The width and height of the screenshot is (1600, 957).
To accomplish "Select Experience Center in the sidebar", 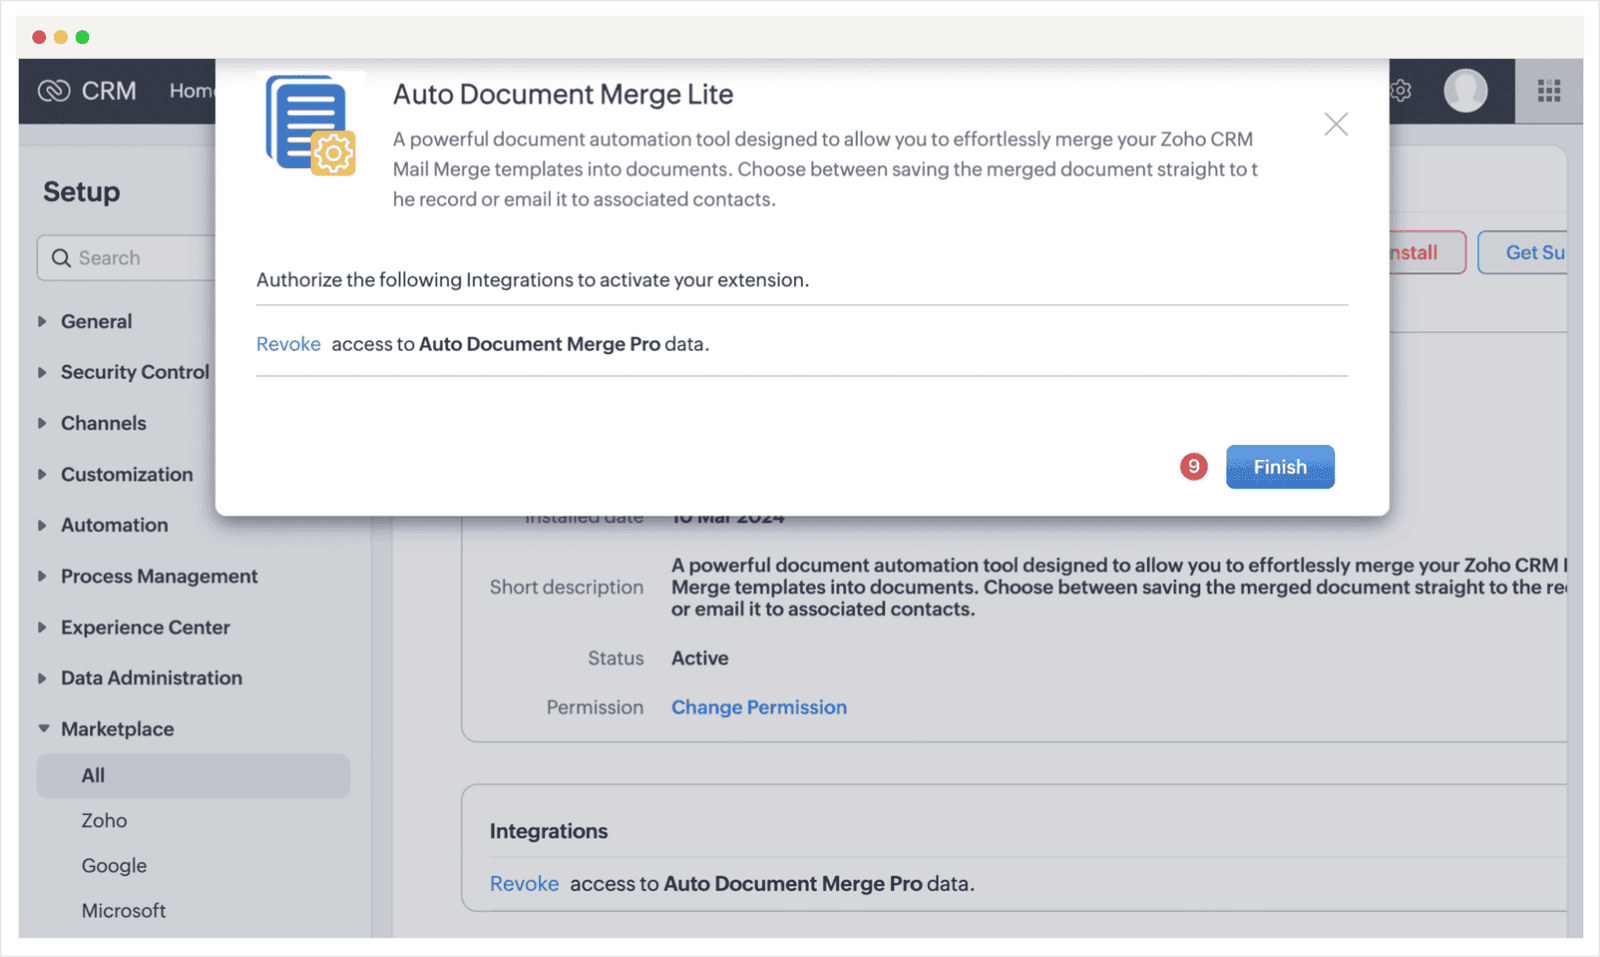I will [145, 627].
